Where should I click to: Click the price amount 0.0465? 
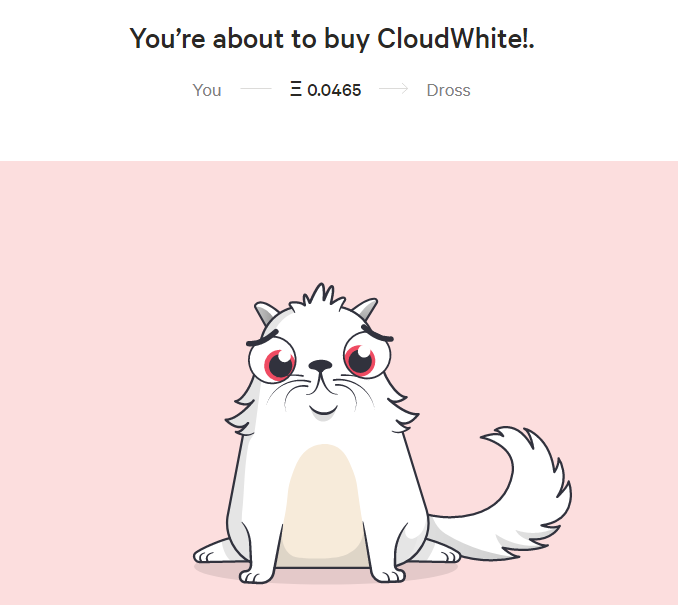pyautogui.click(x=334, y=90)
